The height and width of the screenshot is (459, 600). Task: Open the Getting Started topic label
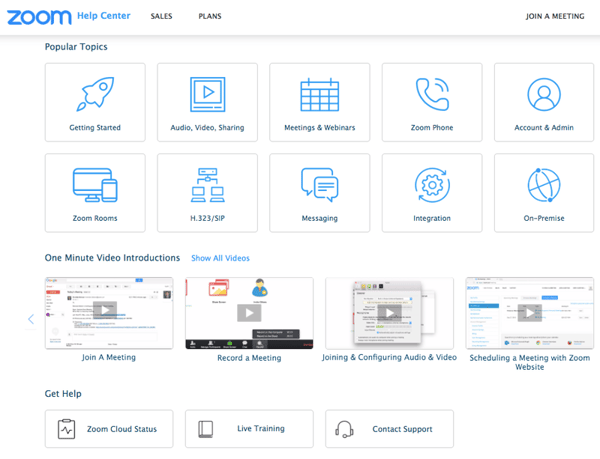point(95,128)
